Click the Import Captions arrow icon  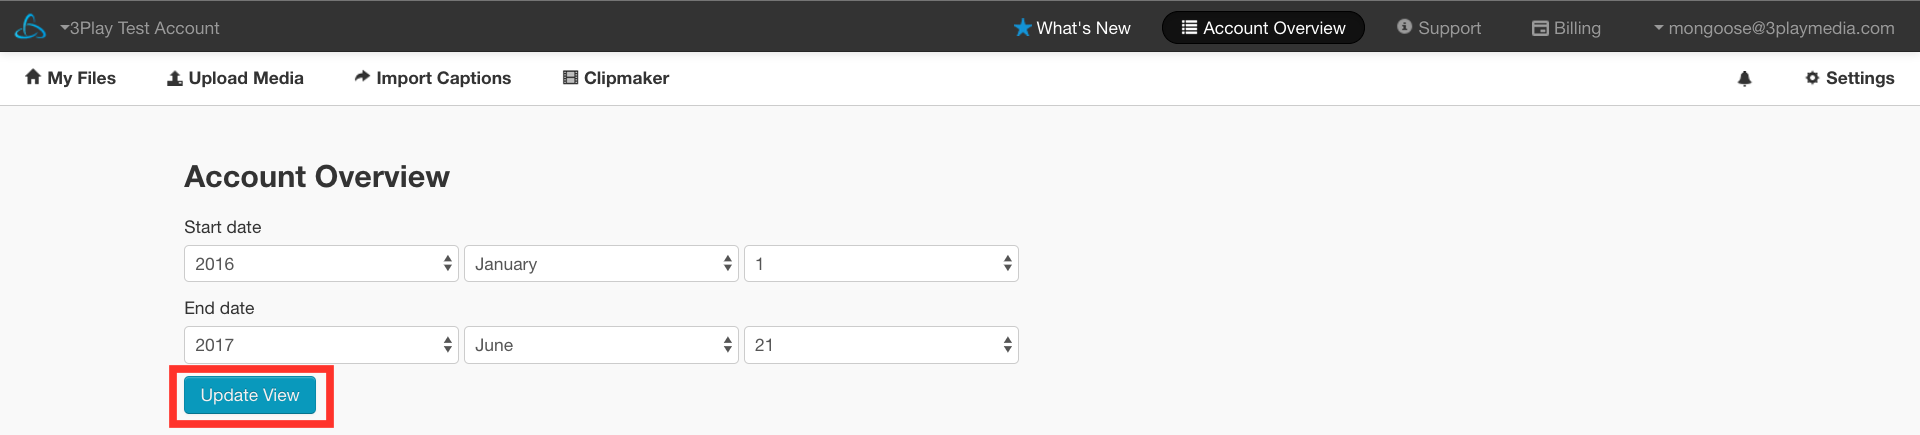[362, 77]
